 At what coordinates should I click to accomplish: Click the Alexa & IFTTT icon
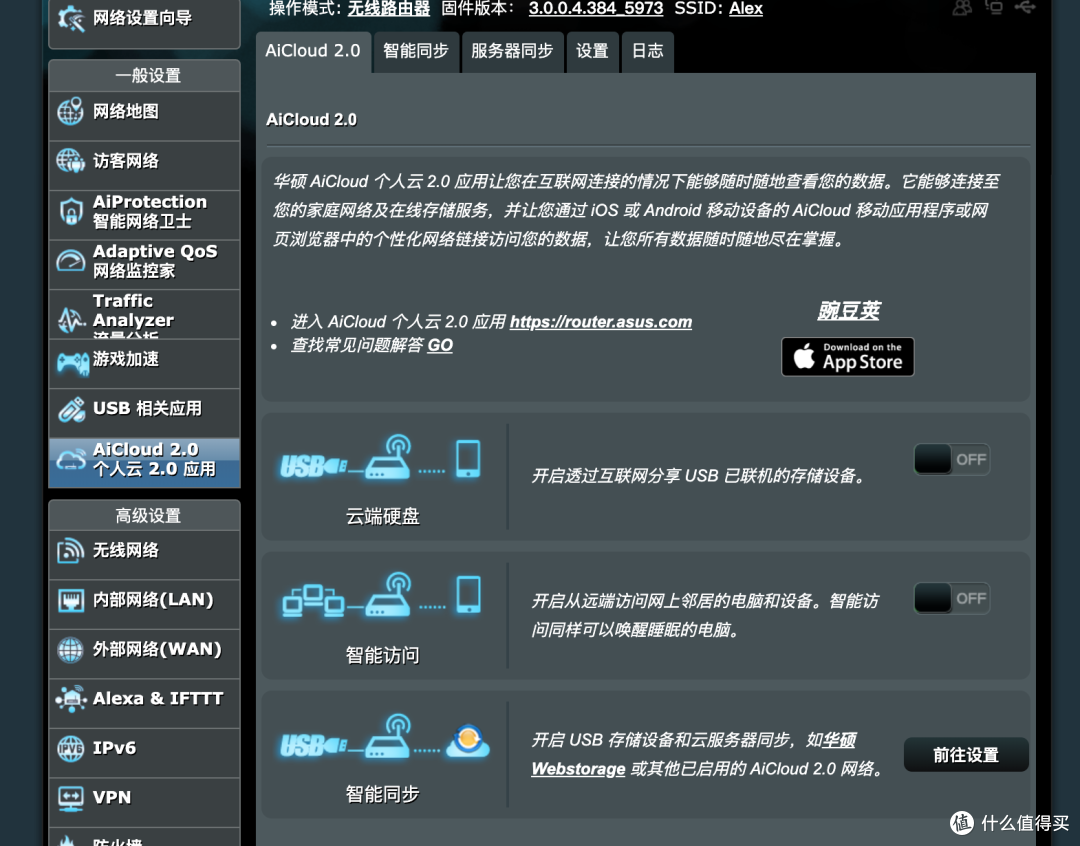70,699
